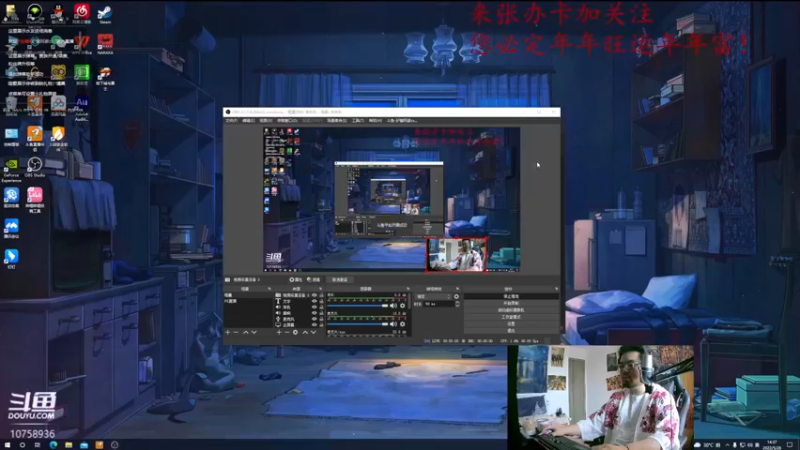Open the first mixer channel's gear settings
This screenshot has width=800, height=450.
click(x=403, y=306)
